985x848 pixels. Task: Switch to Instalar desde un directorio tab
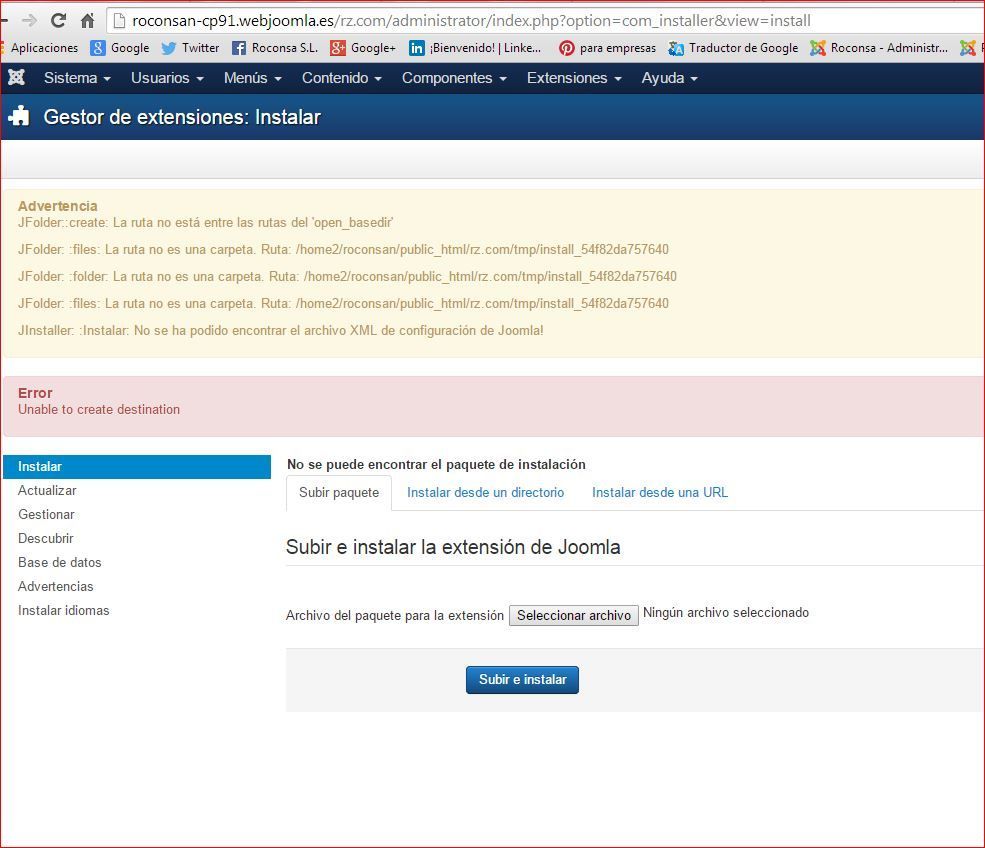(486, 492)
